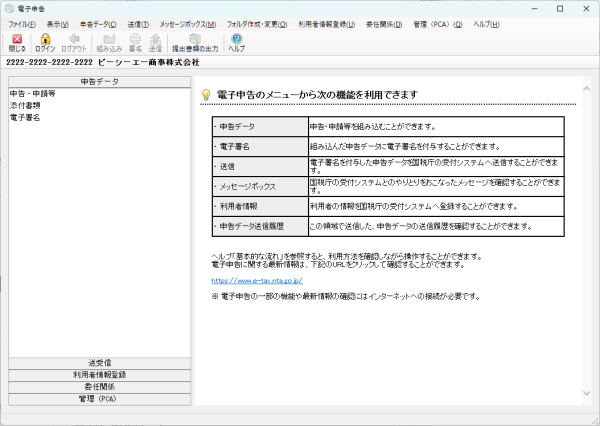Expand the 管理（PCA） sidebar section
Viewport: 600px width, 426px height.
pos(98,399)
